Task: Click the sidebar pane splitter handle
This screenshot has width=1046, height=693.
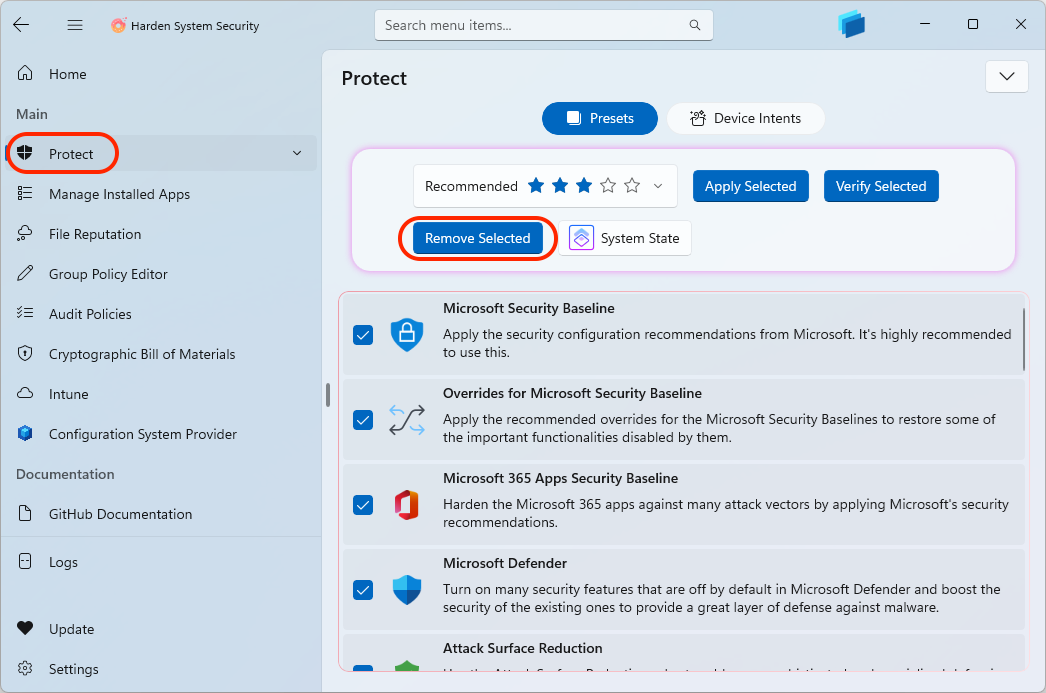Action: click(328, 395)
